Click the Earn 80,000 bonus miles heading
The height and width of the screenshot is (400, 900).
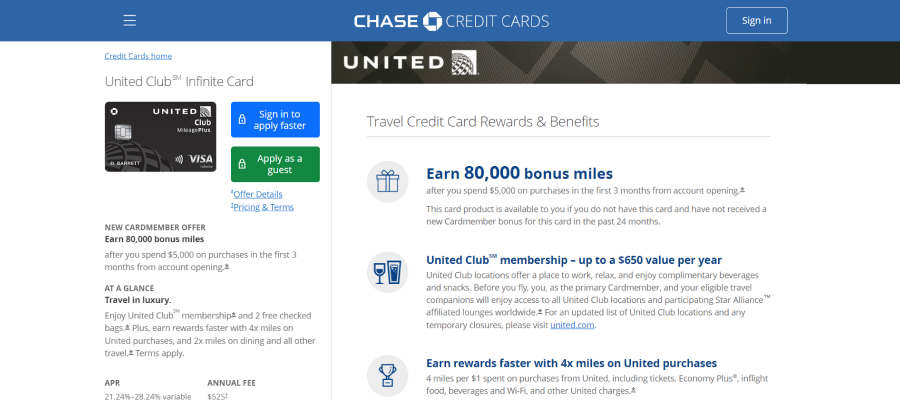coord(519,173)
